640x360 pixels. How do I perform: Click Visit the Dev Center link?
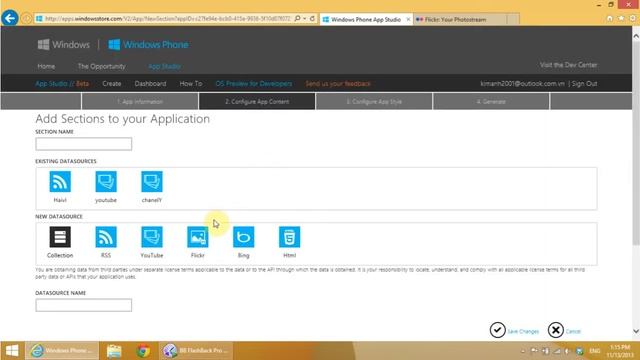568,65
